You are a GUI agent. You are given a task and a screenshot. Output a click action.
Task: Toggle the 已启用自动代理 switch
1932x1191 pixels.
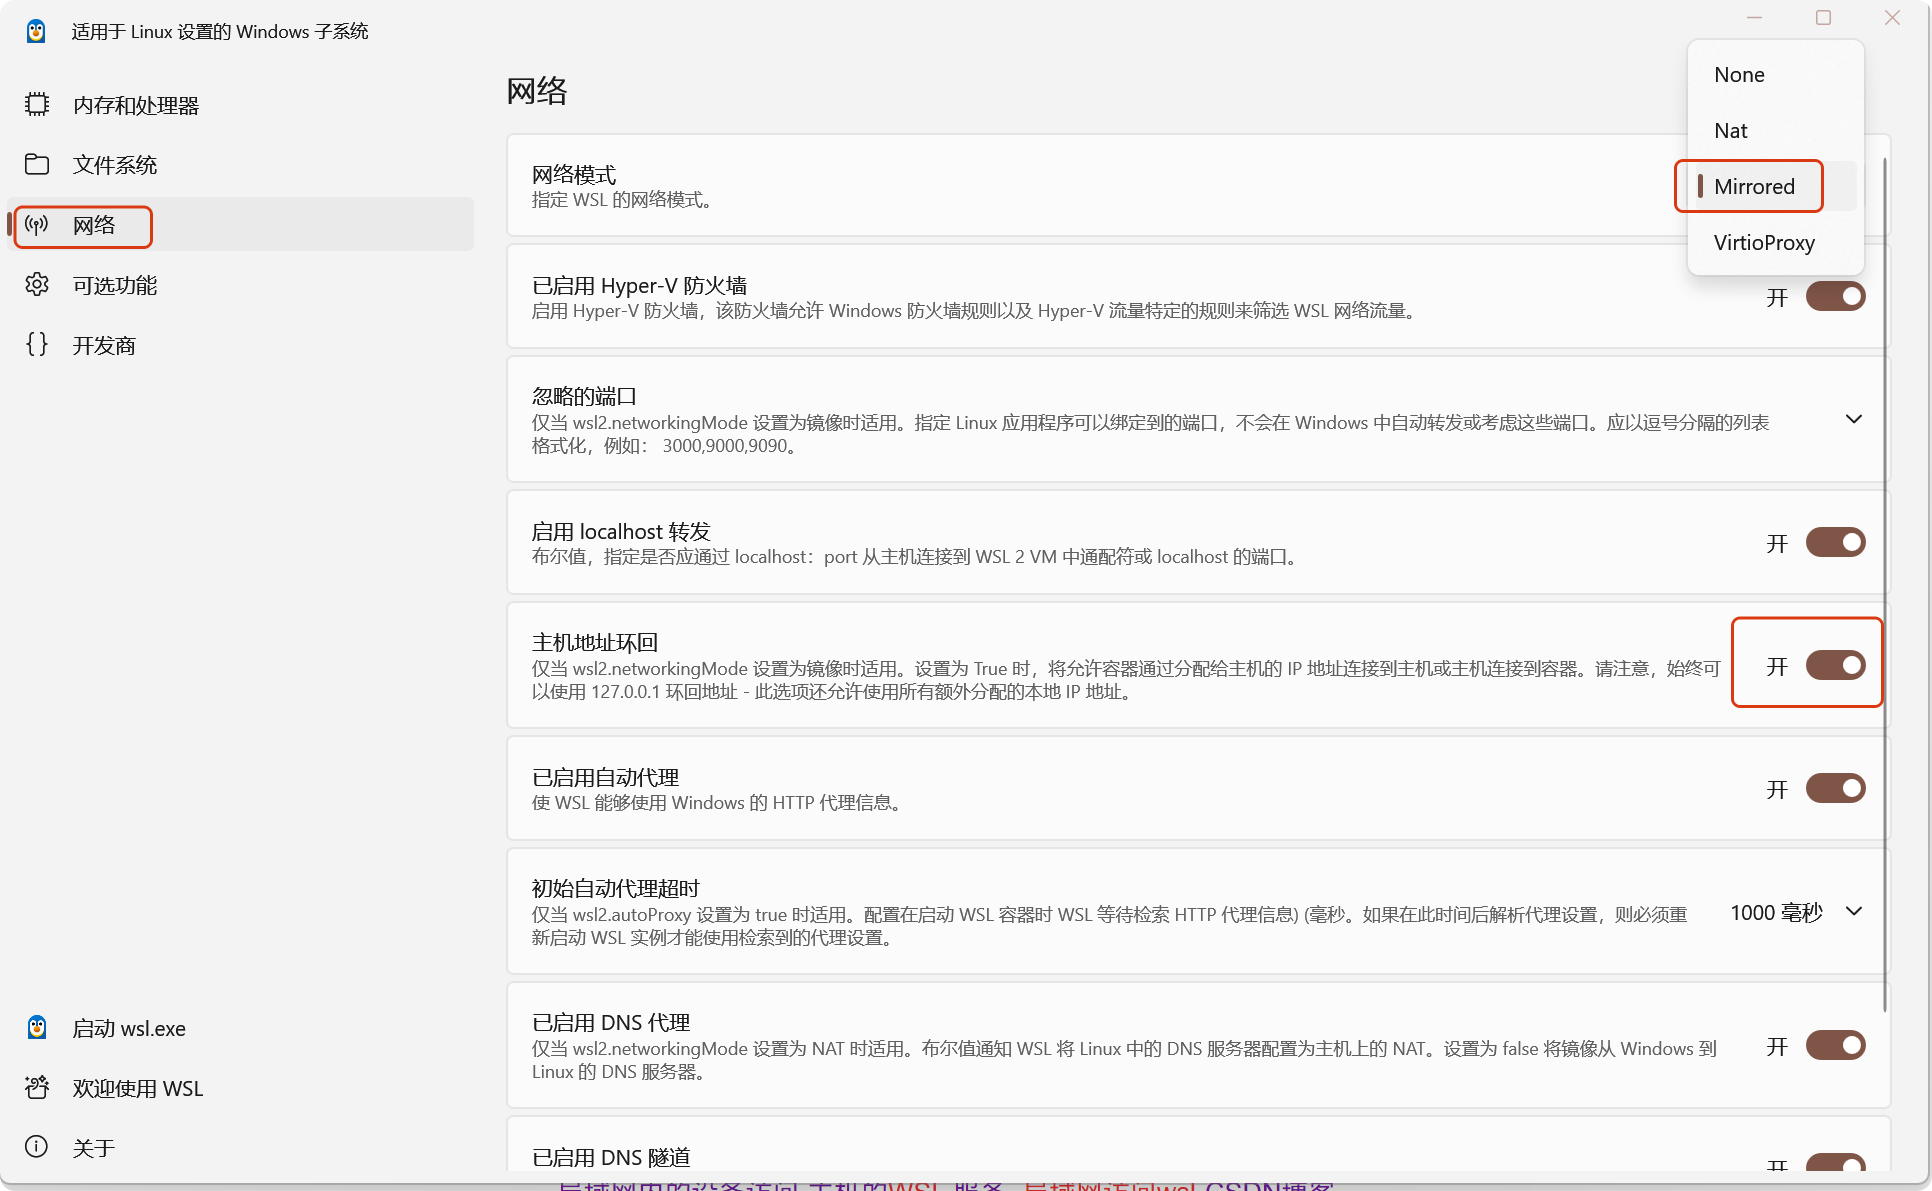coord(1835,789)
